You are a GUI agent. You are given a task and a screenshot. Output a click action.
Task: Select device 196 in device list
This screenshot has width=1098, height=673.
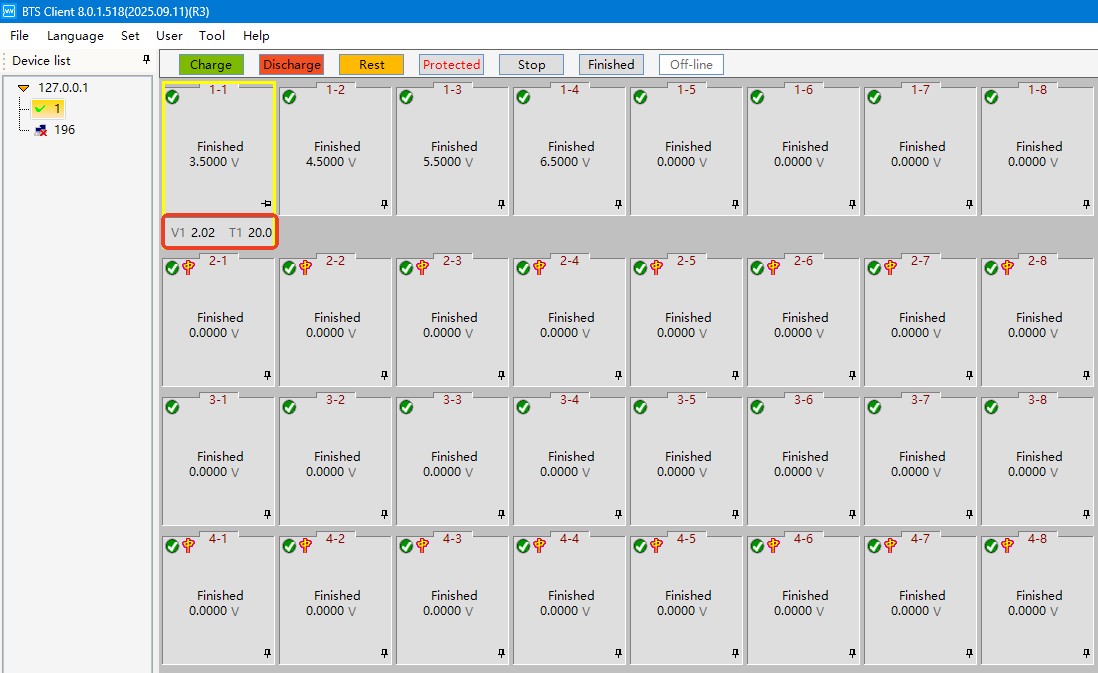[64, 130]
